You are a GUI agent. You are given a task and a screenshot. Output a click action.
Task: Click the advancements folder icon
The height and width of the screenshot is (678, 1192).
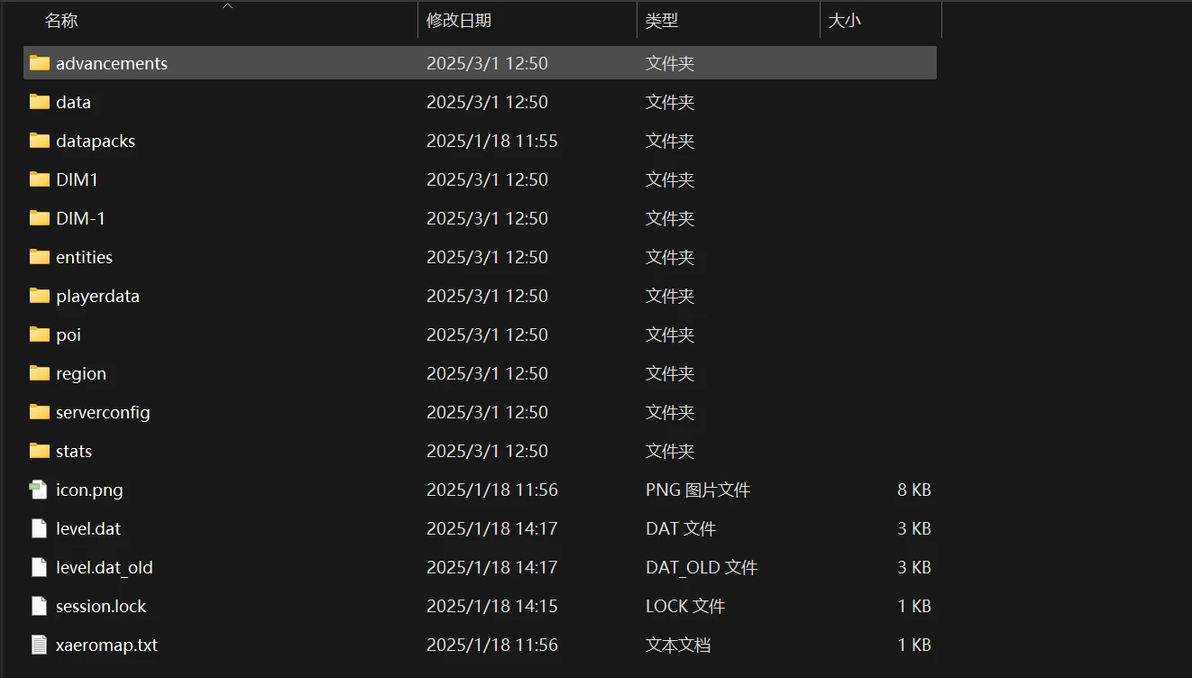pyautogui.click(x=40, y=63)
